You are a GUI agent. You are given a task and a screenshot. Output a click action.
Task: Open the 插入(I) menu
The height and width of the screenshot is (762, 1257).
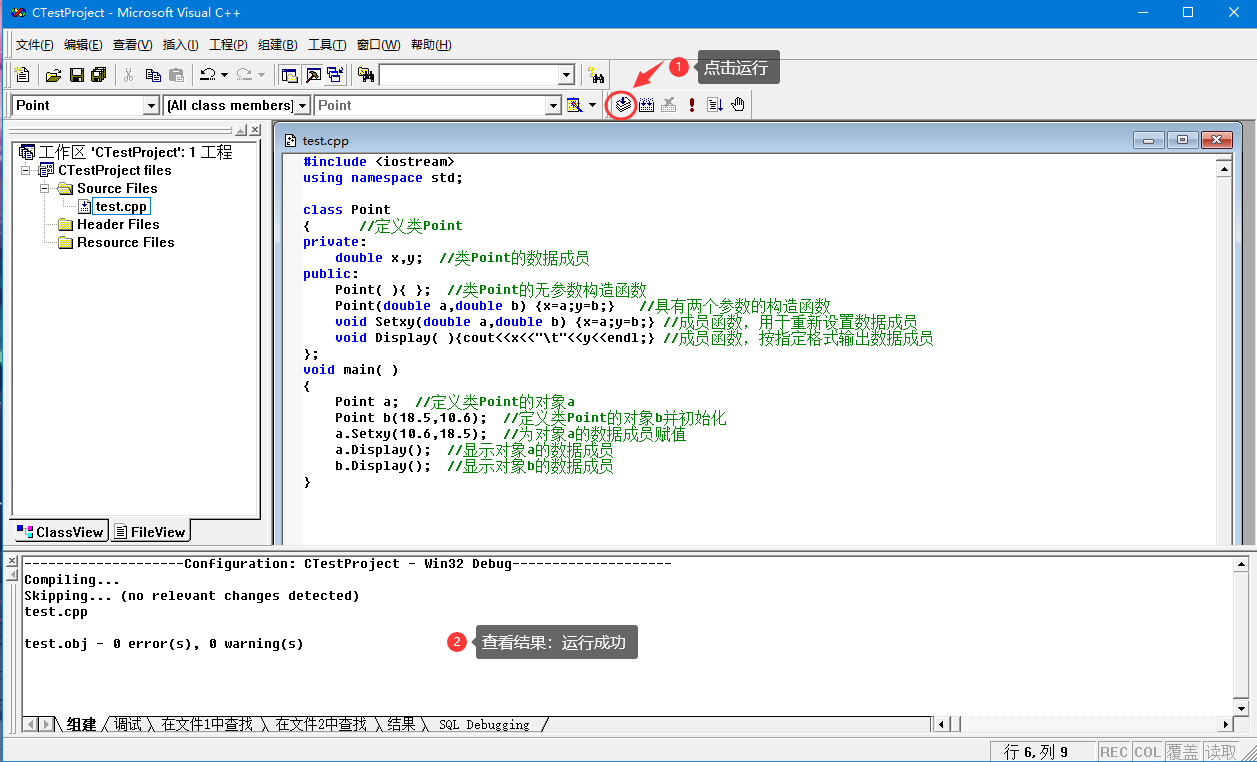(181, 45)
